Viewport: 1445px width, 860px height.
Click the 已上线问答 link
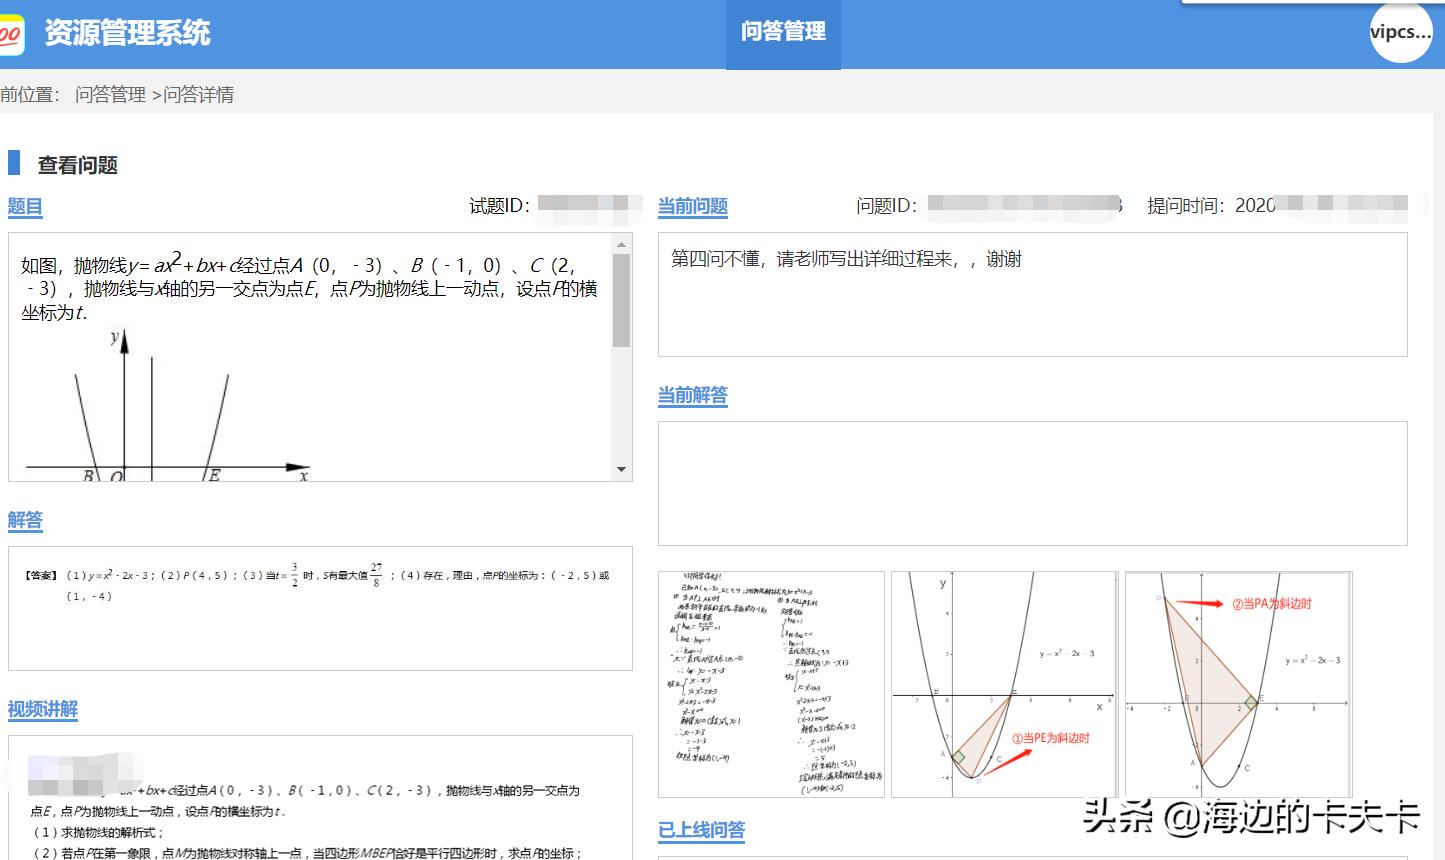[x=702, y=830]
